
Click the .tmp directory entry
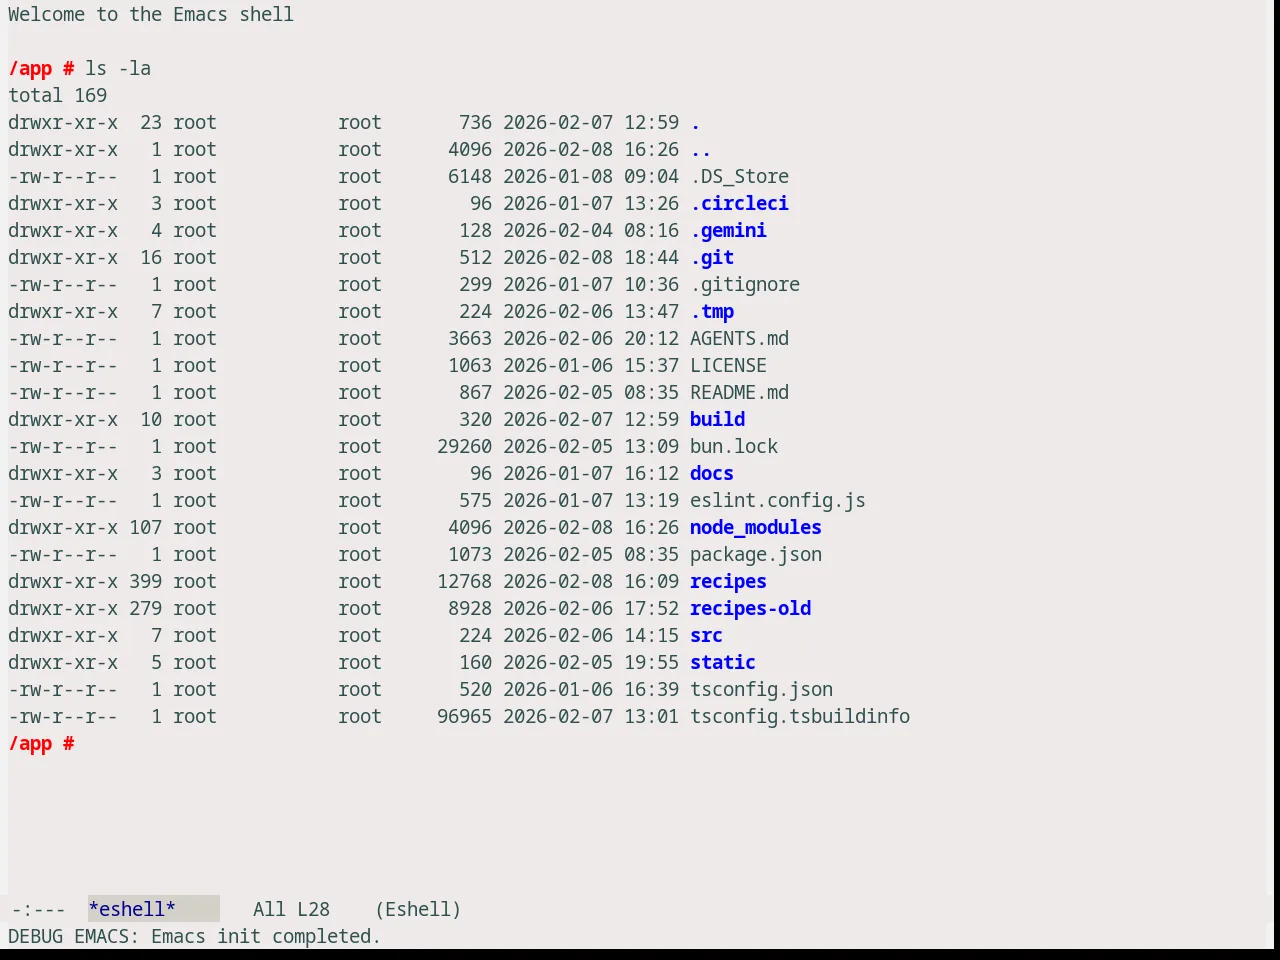712,311
